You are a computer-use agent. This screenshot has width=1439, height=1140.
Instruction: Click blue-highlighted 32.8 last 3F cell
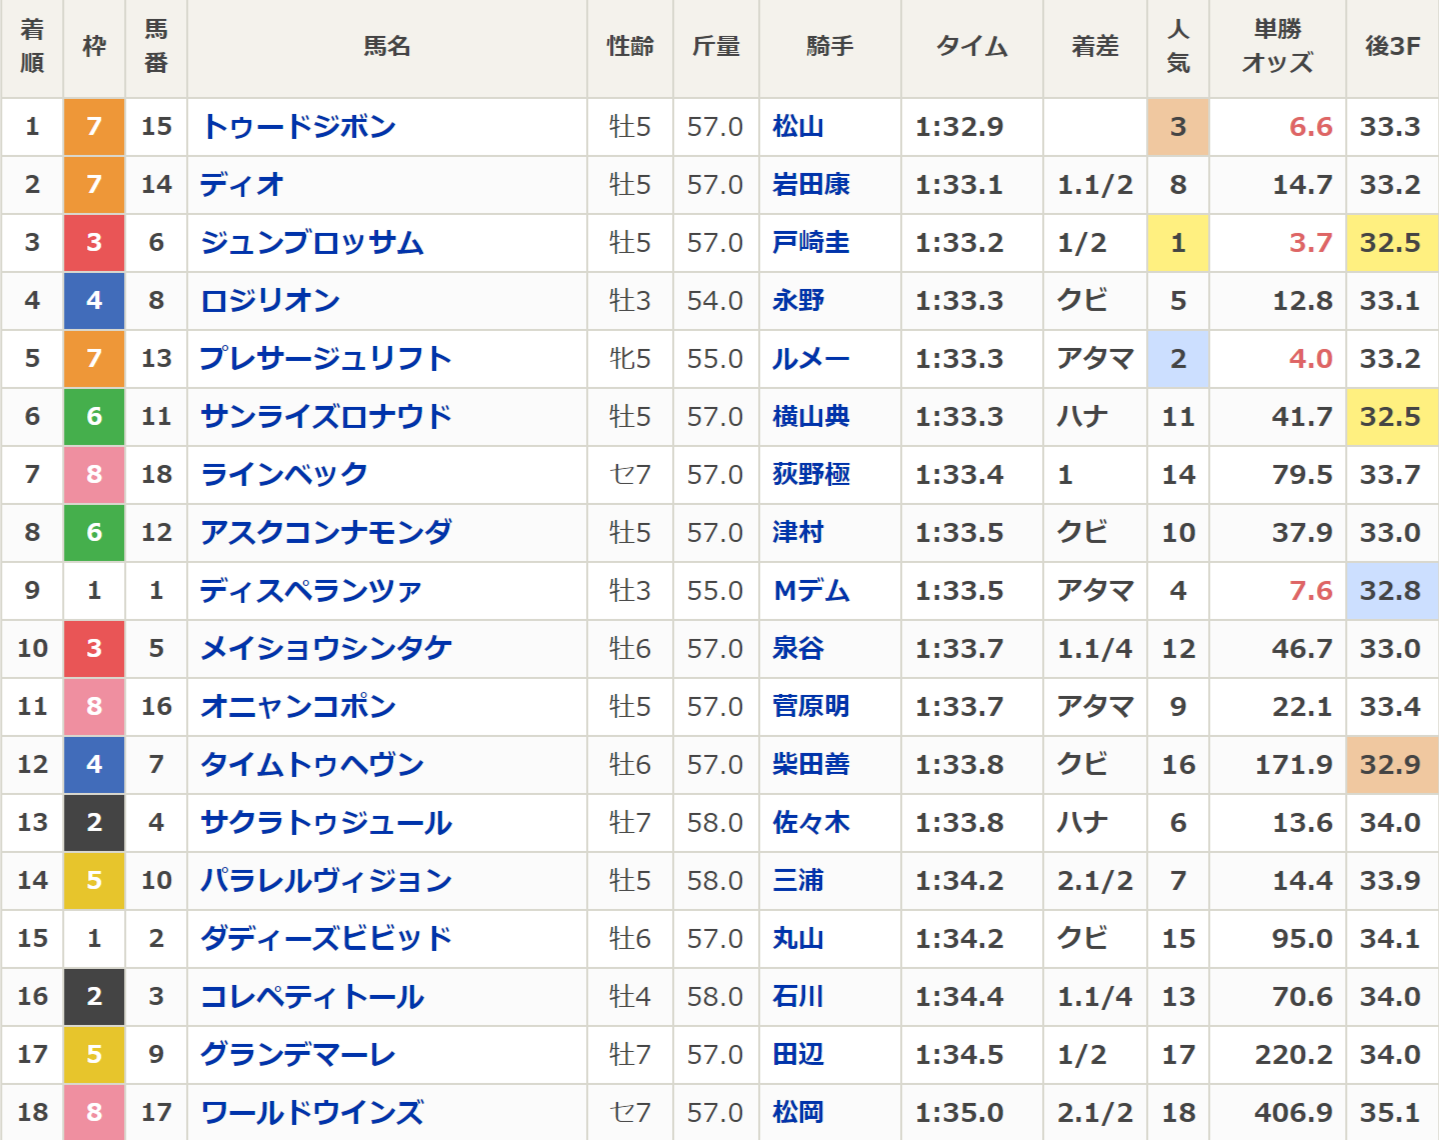coord(1390,591)
